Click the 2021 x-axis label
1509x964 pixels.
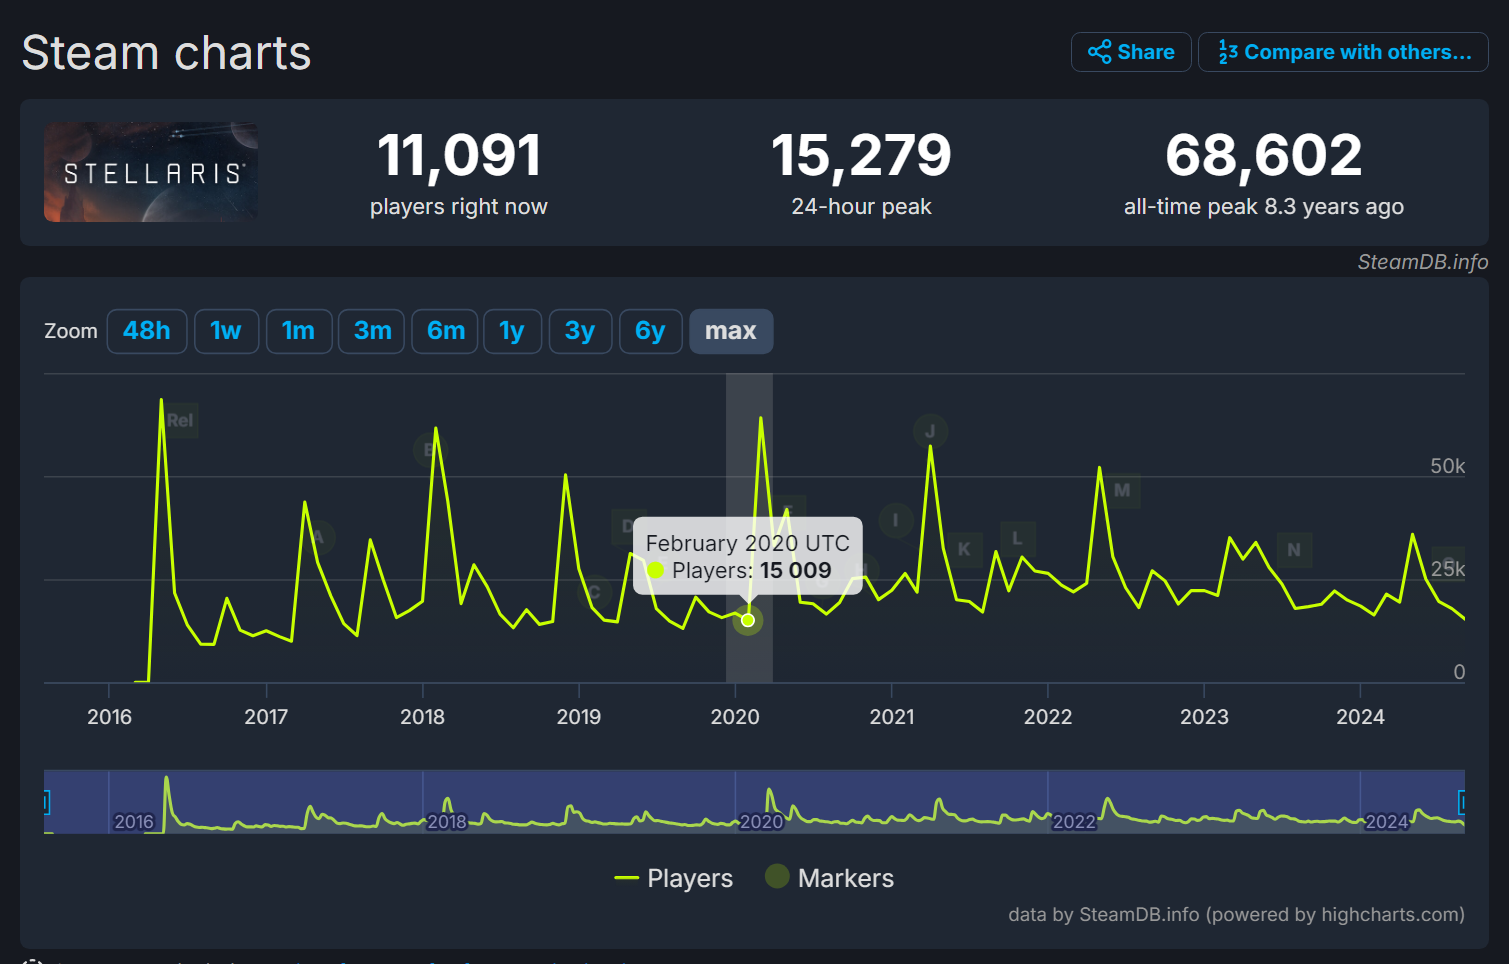click(892, 717)
